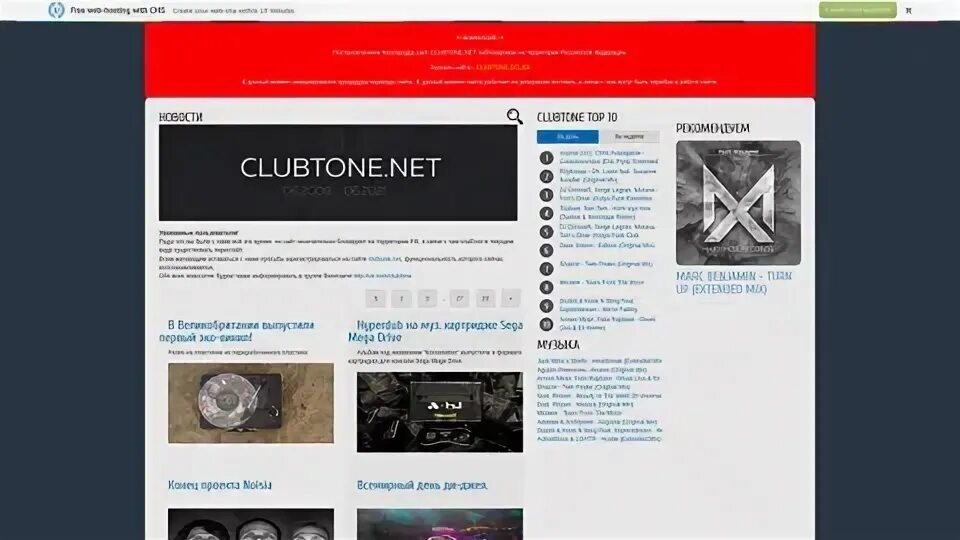The height and width of the screenshot is (540, 960).
Task: Click the CLUBTONE.NET header banner image
Action: (338, 173)
